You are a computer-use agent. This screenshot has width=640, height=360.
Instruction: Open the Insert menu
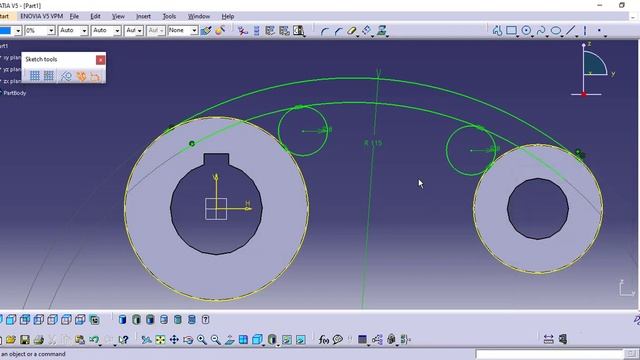[x=143, y=16]
